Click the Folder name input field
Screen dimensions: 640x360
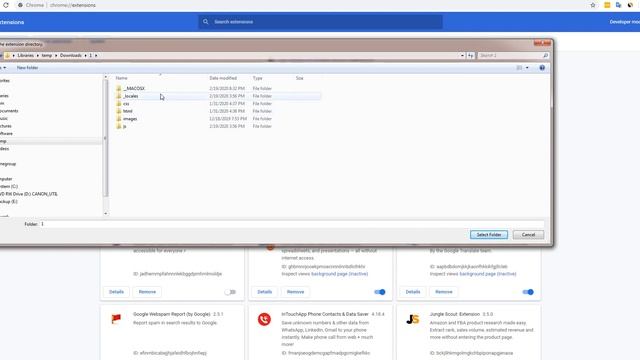(292, 224)
